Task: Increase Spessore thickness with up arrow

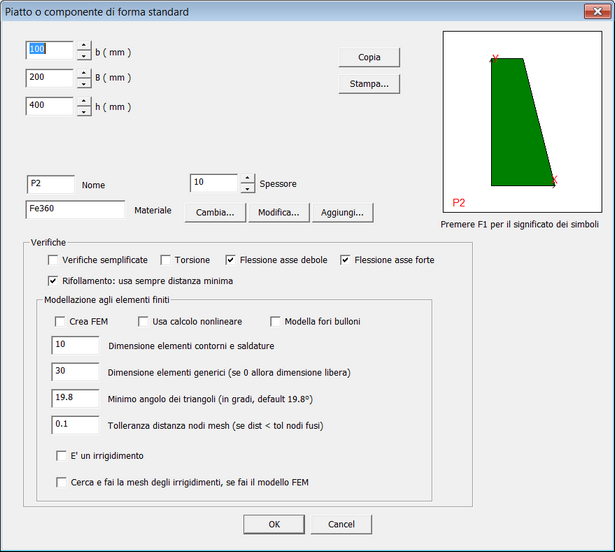Action: point(247,178)
